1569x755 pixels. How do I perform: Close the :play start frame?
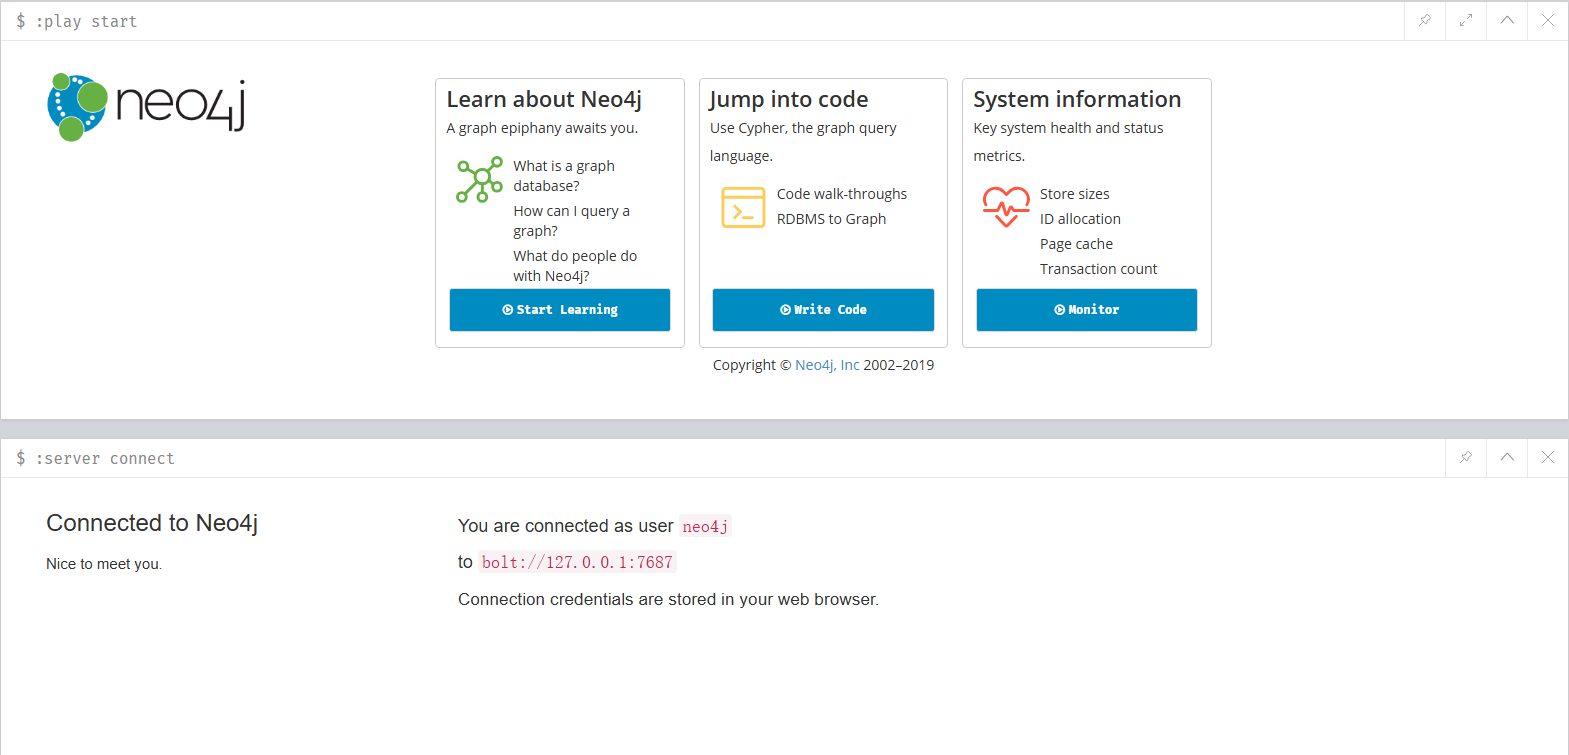click(1548, 20)
